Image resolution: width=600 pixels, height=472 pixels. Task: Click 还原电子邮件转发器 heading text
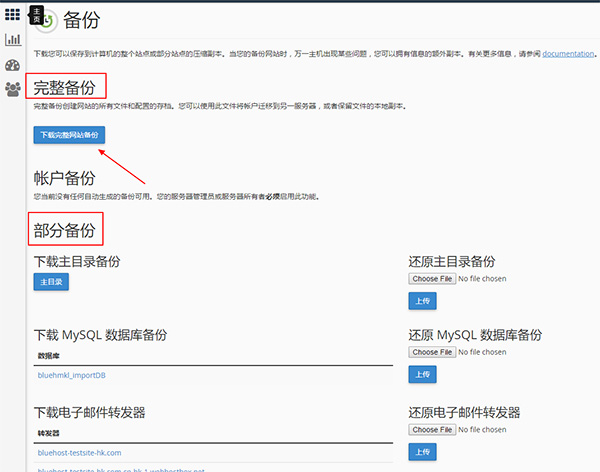point(464,413)
